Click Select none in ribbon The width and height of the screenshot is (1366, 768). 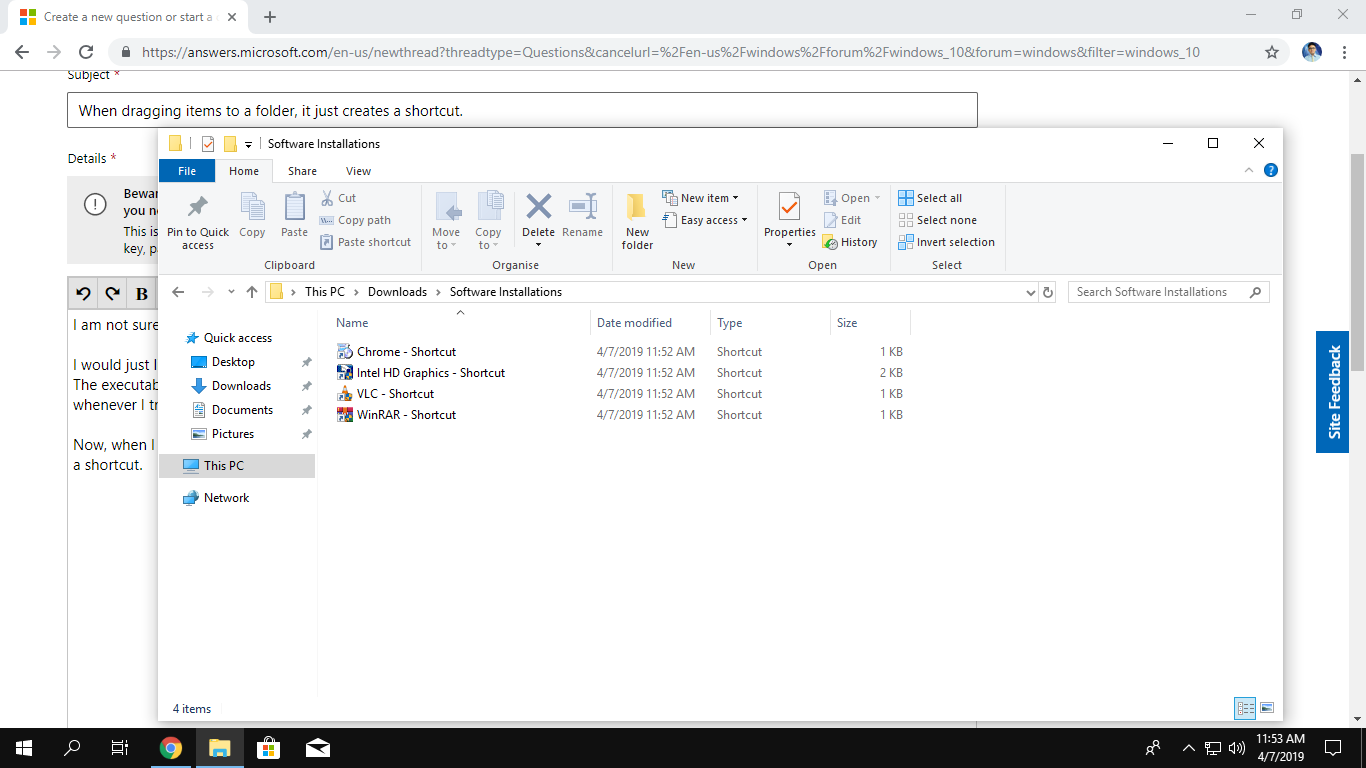tap(937, 220)
